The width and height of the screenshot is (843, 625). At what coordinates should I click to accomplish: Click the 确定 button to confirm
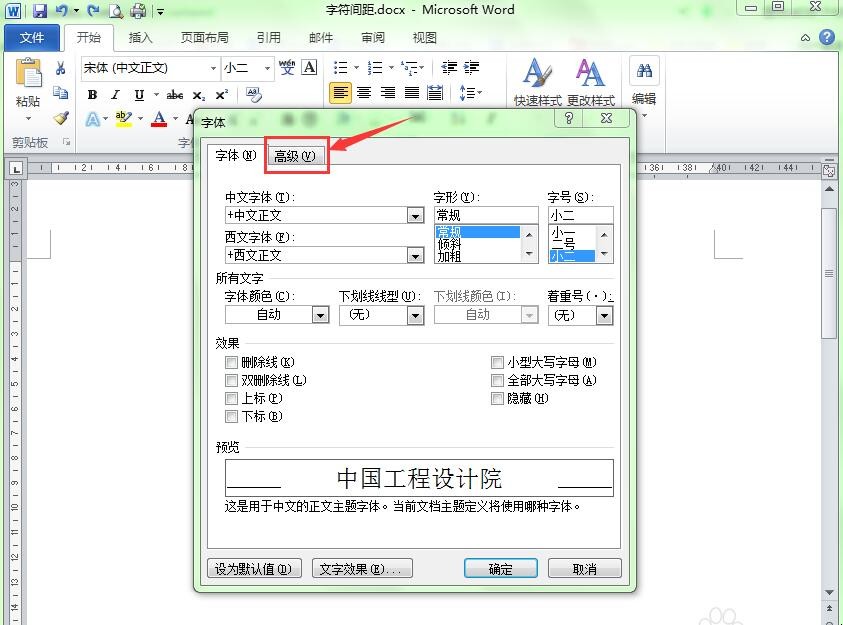(x=500, y=568)
